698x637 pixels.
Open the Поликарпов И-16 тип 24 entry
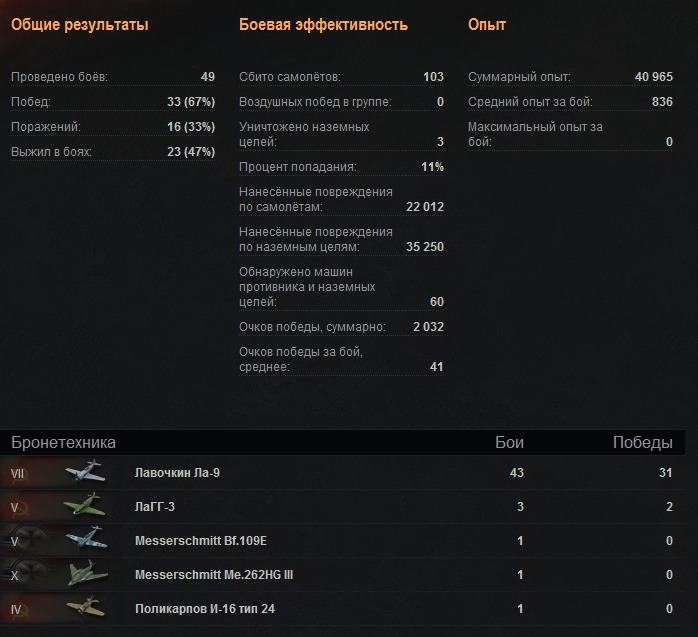coord(205,609)
